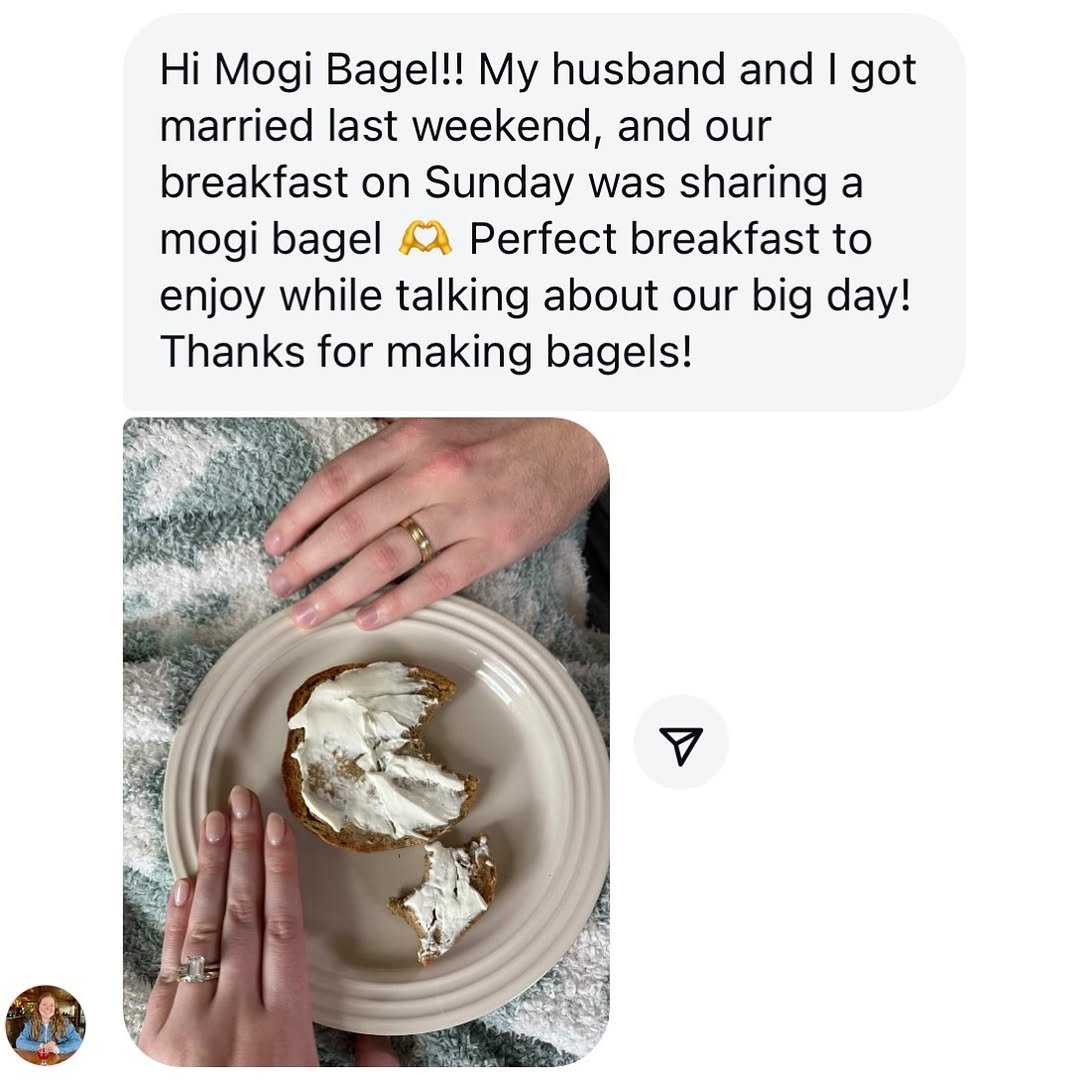Click the word "husband" in the message
Image resolution: width=1080 pixels, height=1080 pixels.
tap(640, 69)
